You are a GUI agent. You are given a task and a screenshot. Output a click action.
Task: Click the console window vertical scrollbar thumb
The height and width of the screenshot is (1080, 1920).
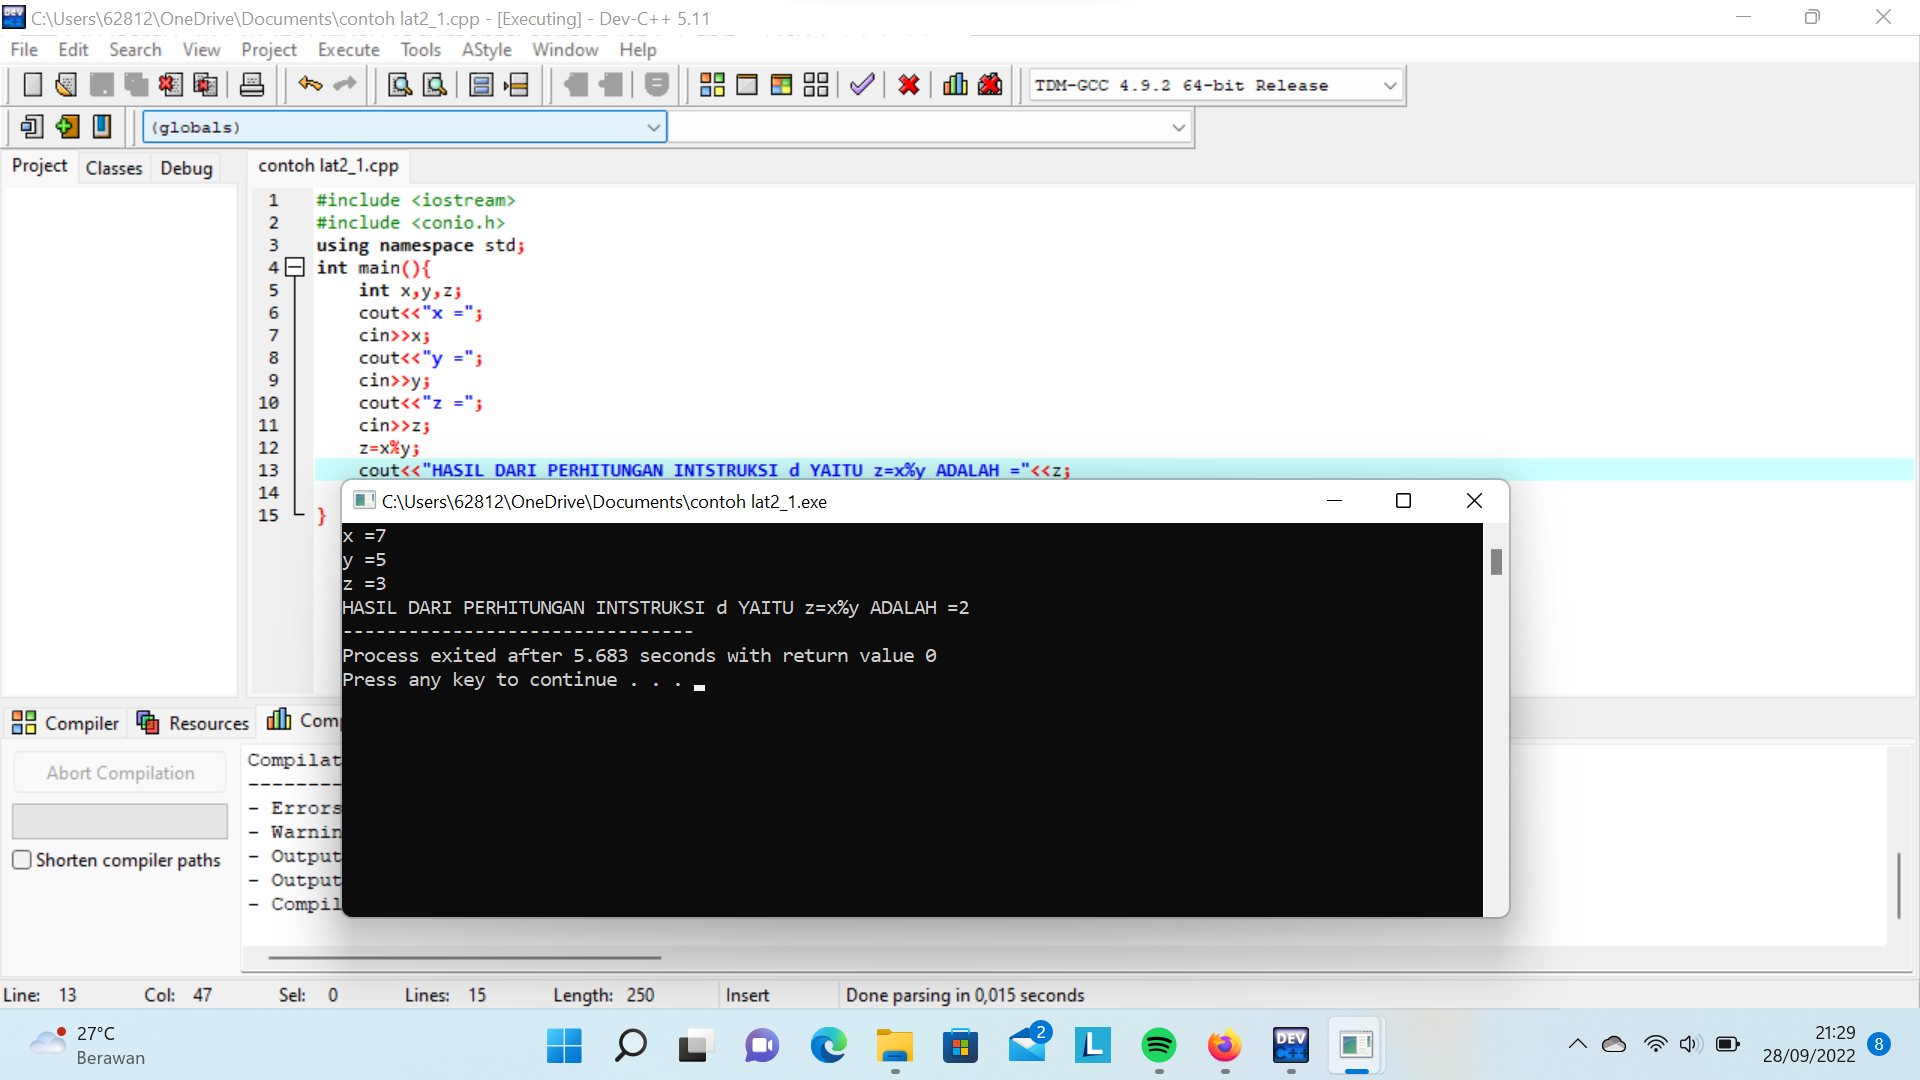click(x=1496, y=562)
